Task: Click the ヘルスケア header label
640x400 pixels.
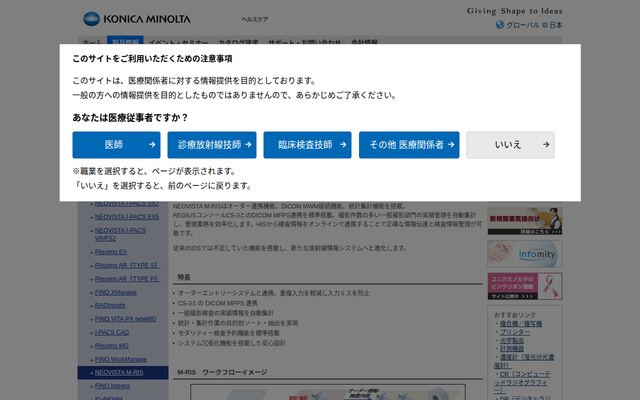Action: tap(255, 19)
